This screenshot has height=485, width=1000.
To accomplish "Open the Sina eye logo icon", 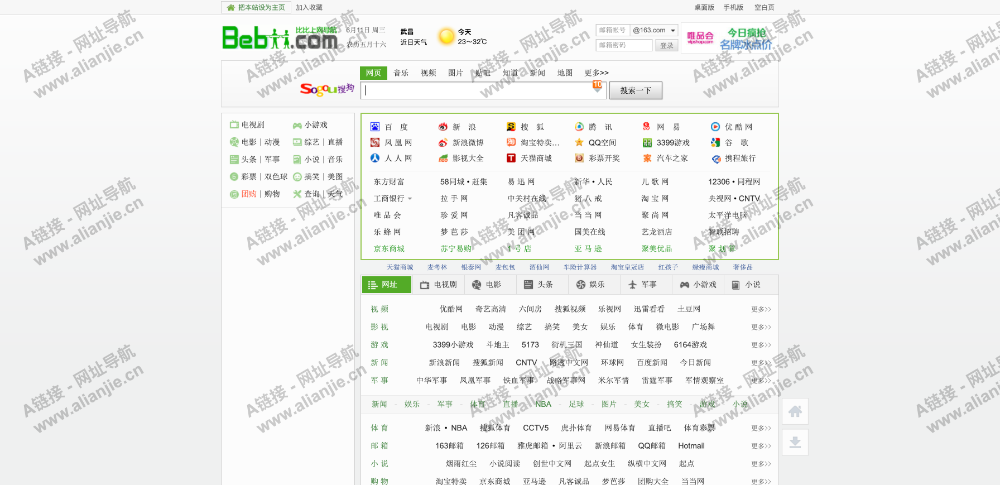I will [x=443, y=127].
